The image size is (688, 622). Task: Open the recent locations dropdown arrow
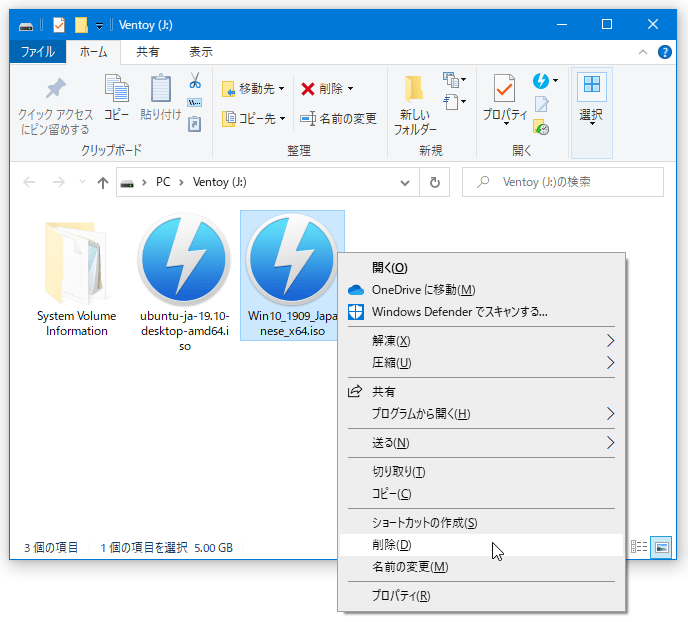pyautogui.click(x=82, y=182)
